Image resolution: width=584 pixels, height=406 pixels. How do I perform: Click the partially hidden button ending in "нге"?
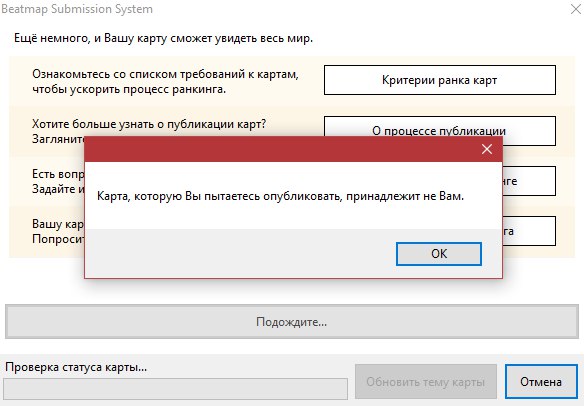(529, 181)
